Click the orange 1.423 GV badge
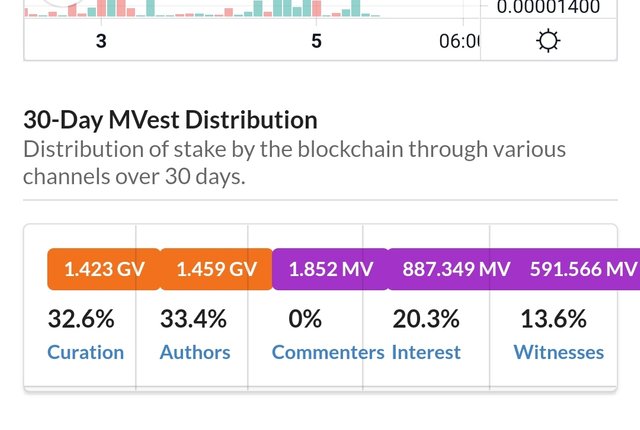Viewport: 640px width, 430px height. point(103,269)
